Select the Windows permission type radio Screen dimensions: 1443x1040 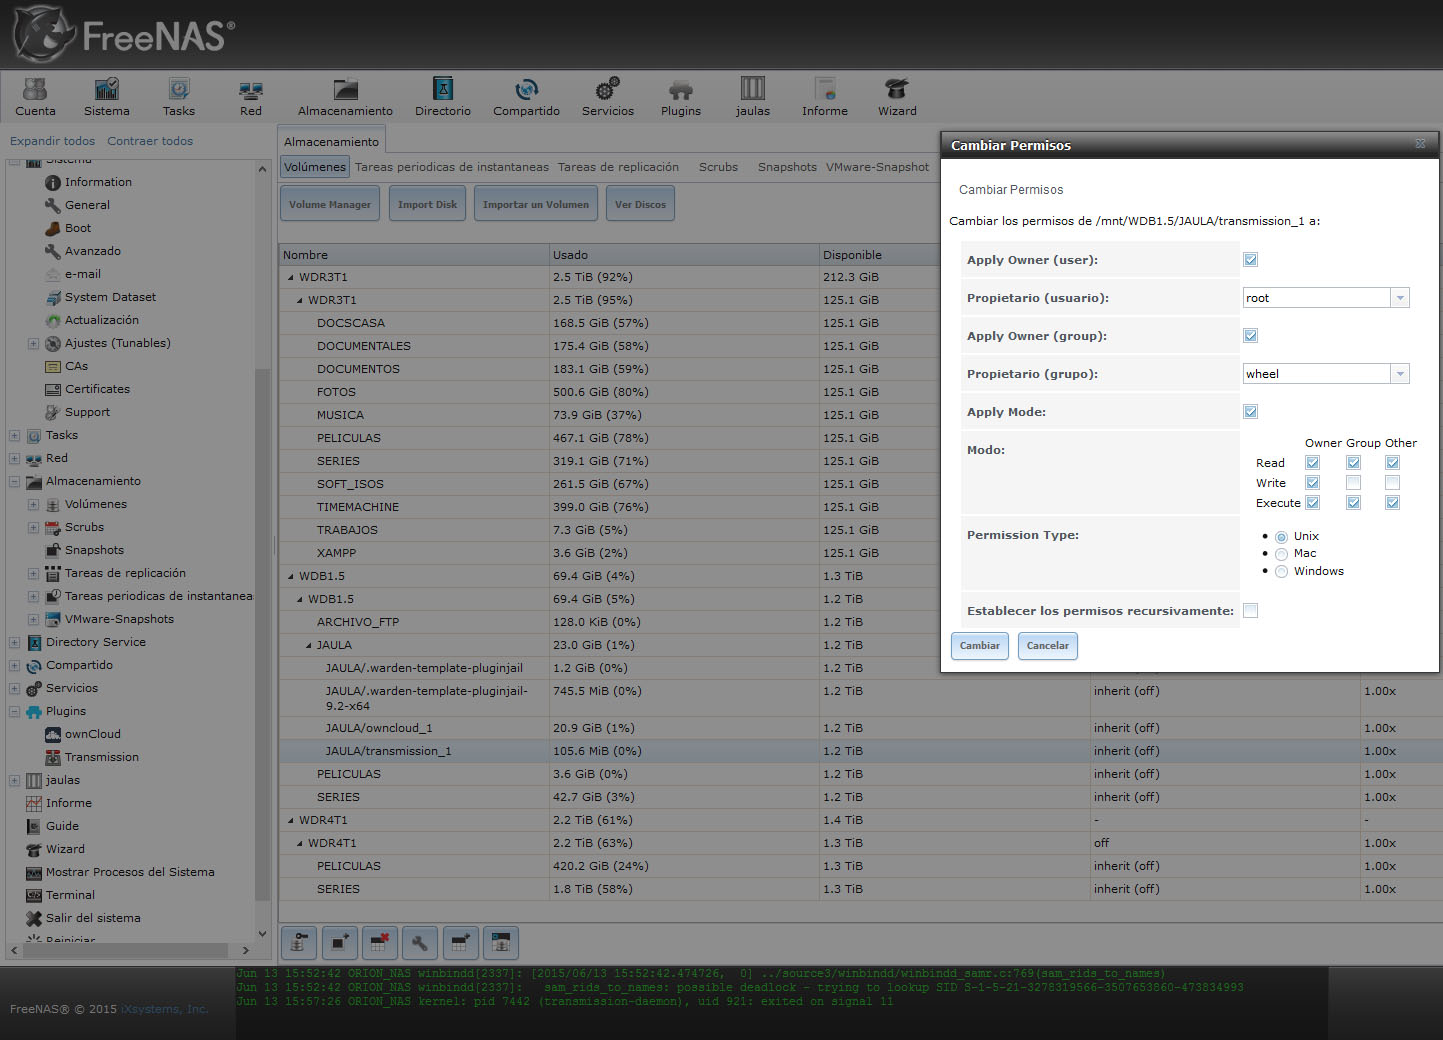[x=1281, y=572]
